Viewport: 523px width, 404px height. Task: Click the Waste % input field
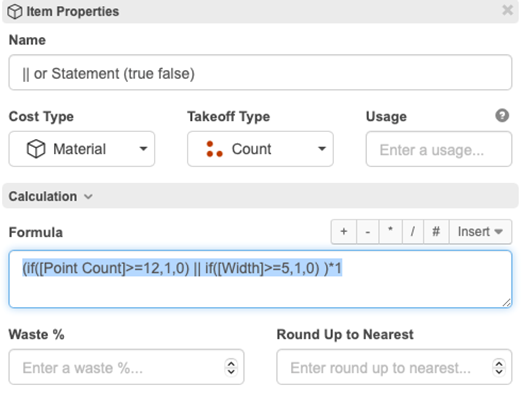(126, 367)
